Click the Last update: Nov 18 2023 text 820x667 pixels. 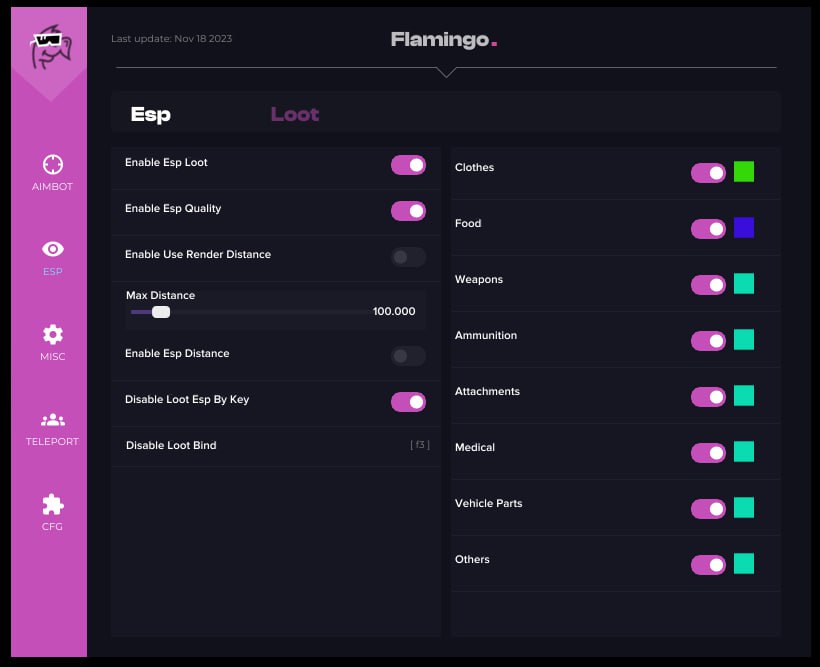[x=172, y=39]
